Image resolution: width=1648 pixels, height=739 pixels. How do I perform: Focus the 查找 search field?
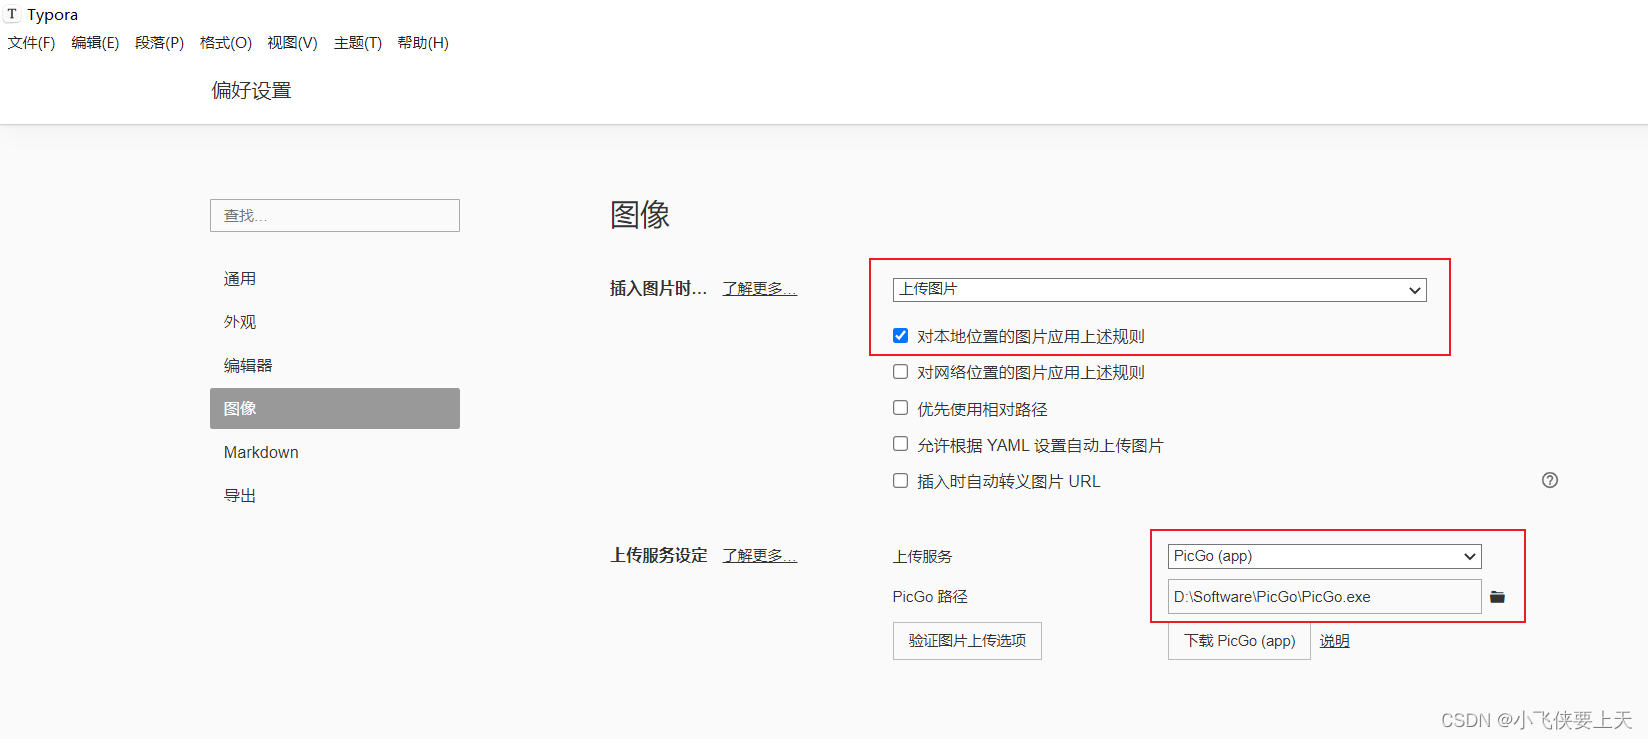335,216
